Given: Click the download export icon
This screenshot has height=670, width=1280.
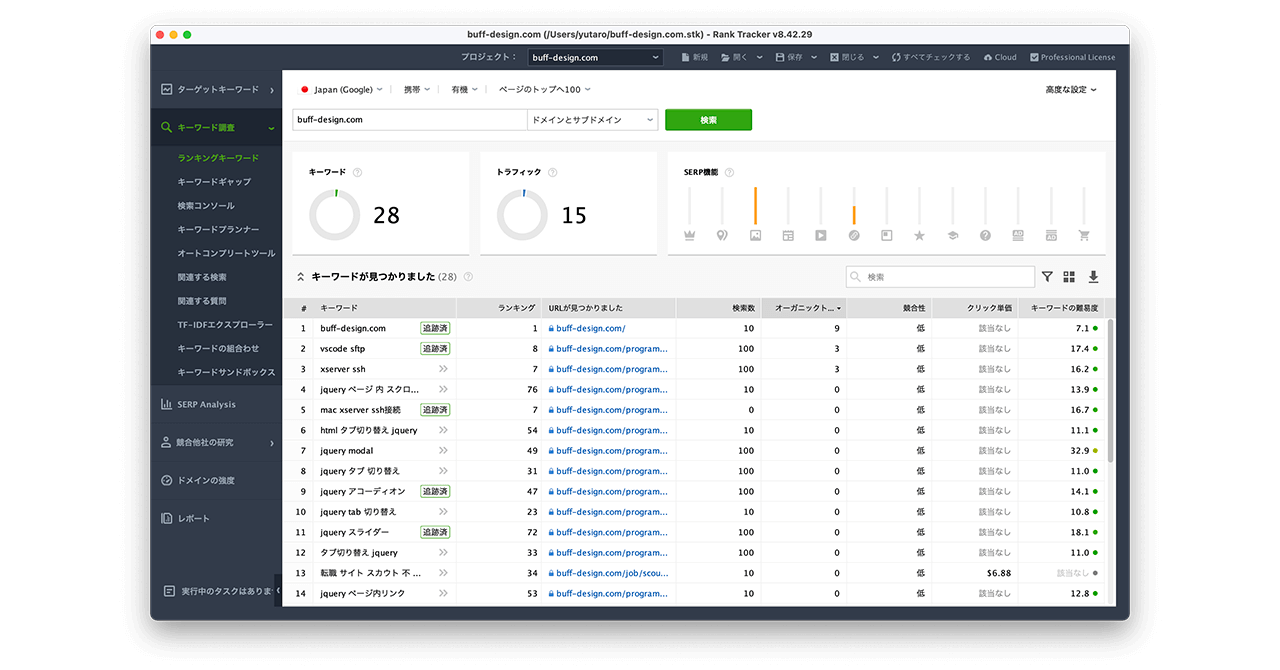Looking at the screenshot, I should (x=1093, y=277).
